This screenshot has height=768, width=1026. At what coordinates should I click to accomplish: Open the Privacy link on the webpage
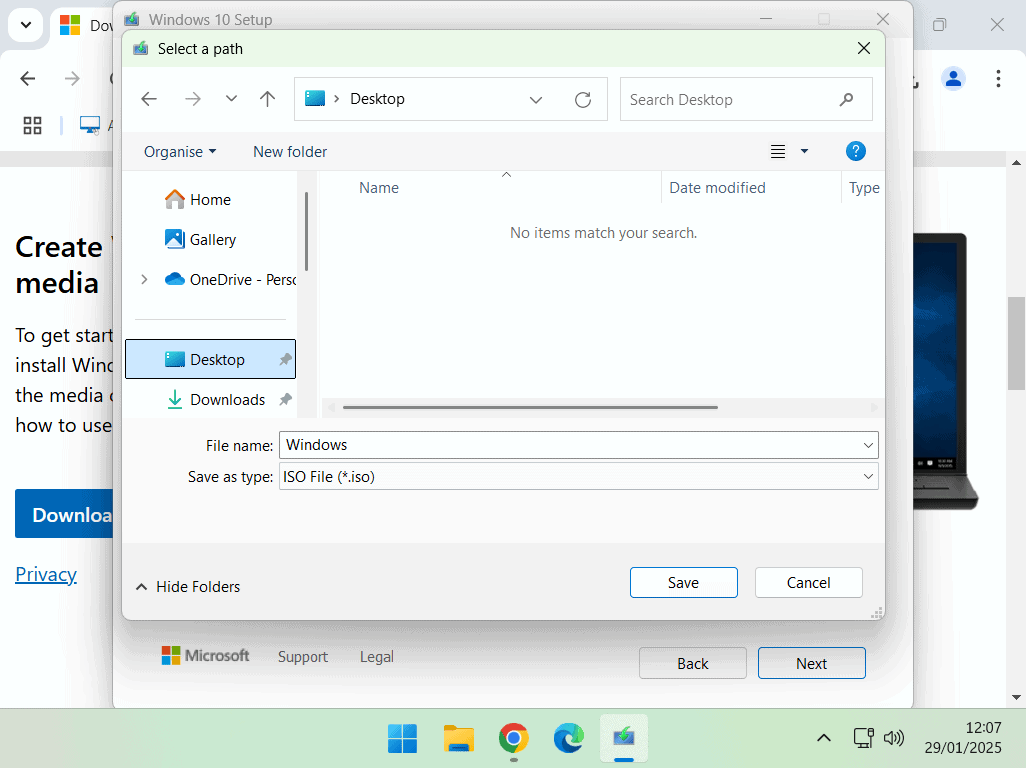click(x=46, y=574)
